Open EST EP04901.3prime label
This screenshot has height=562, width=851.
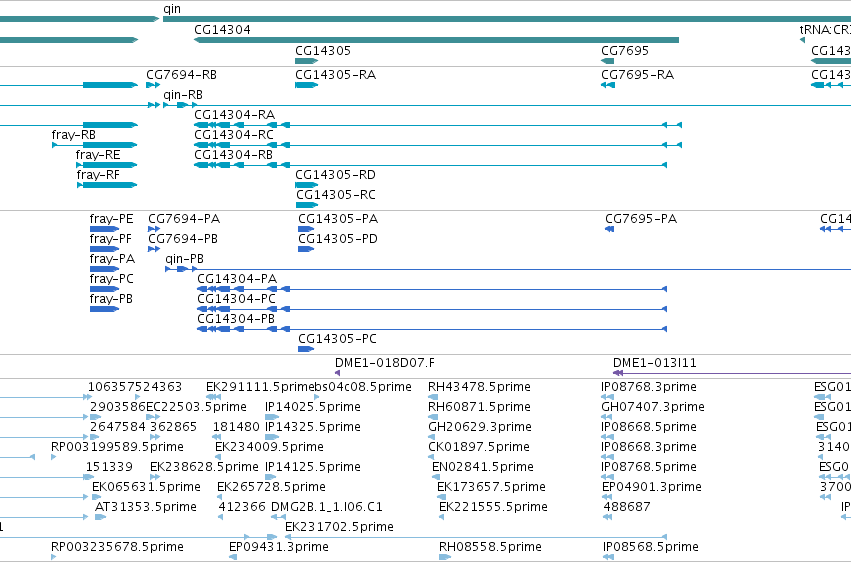652,487
